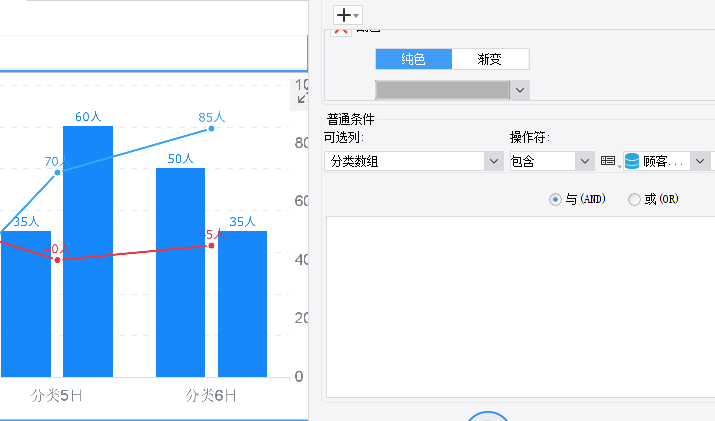Click the gray color swatch
715x421 pixels.
click(x=442, y=90)
